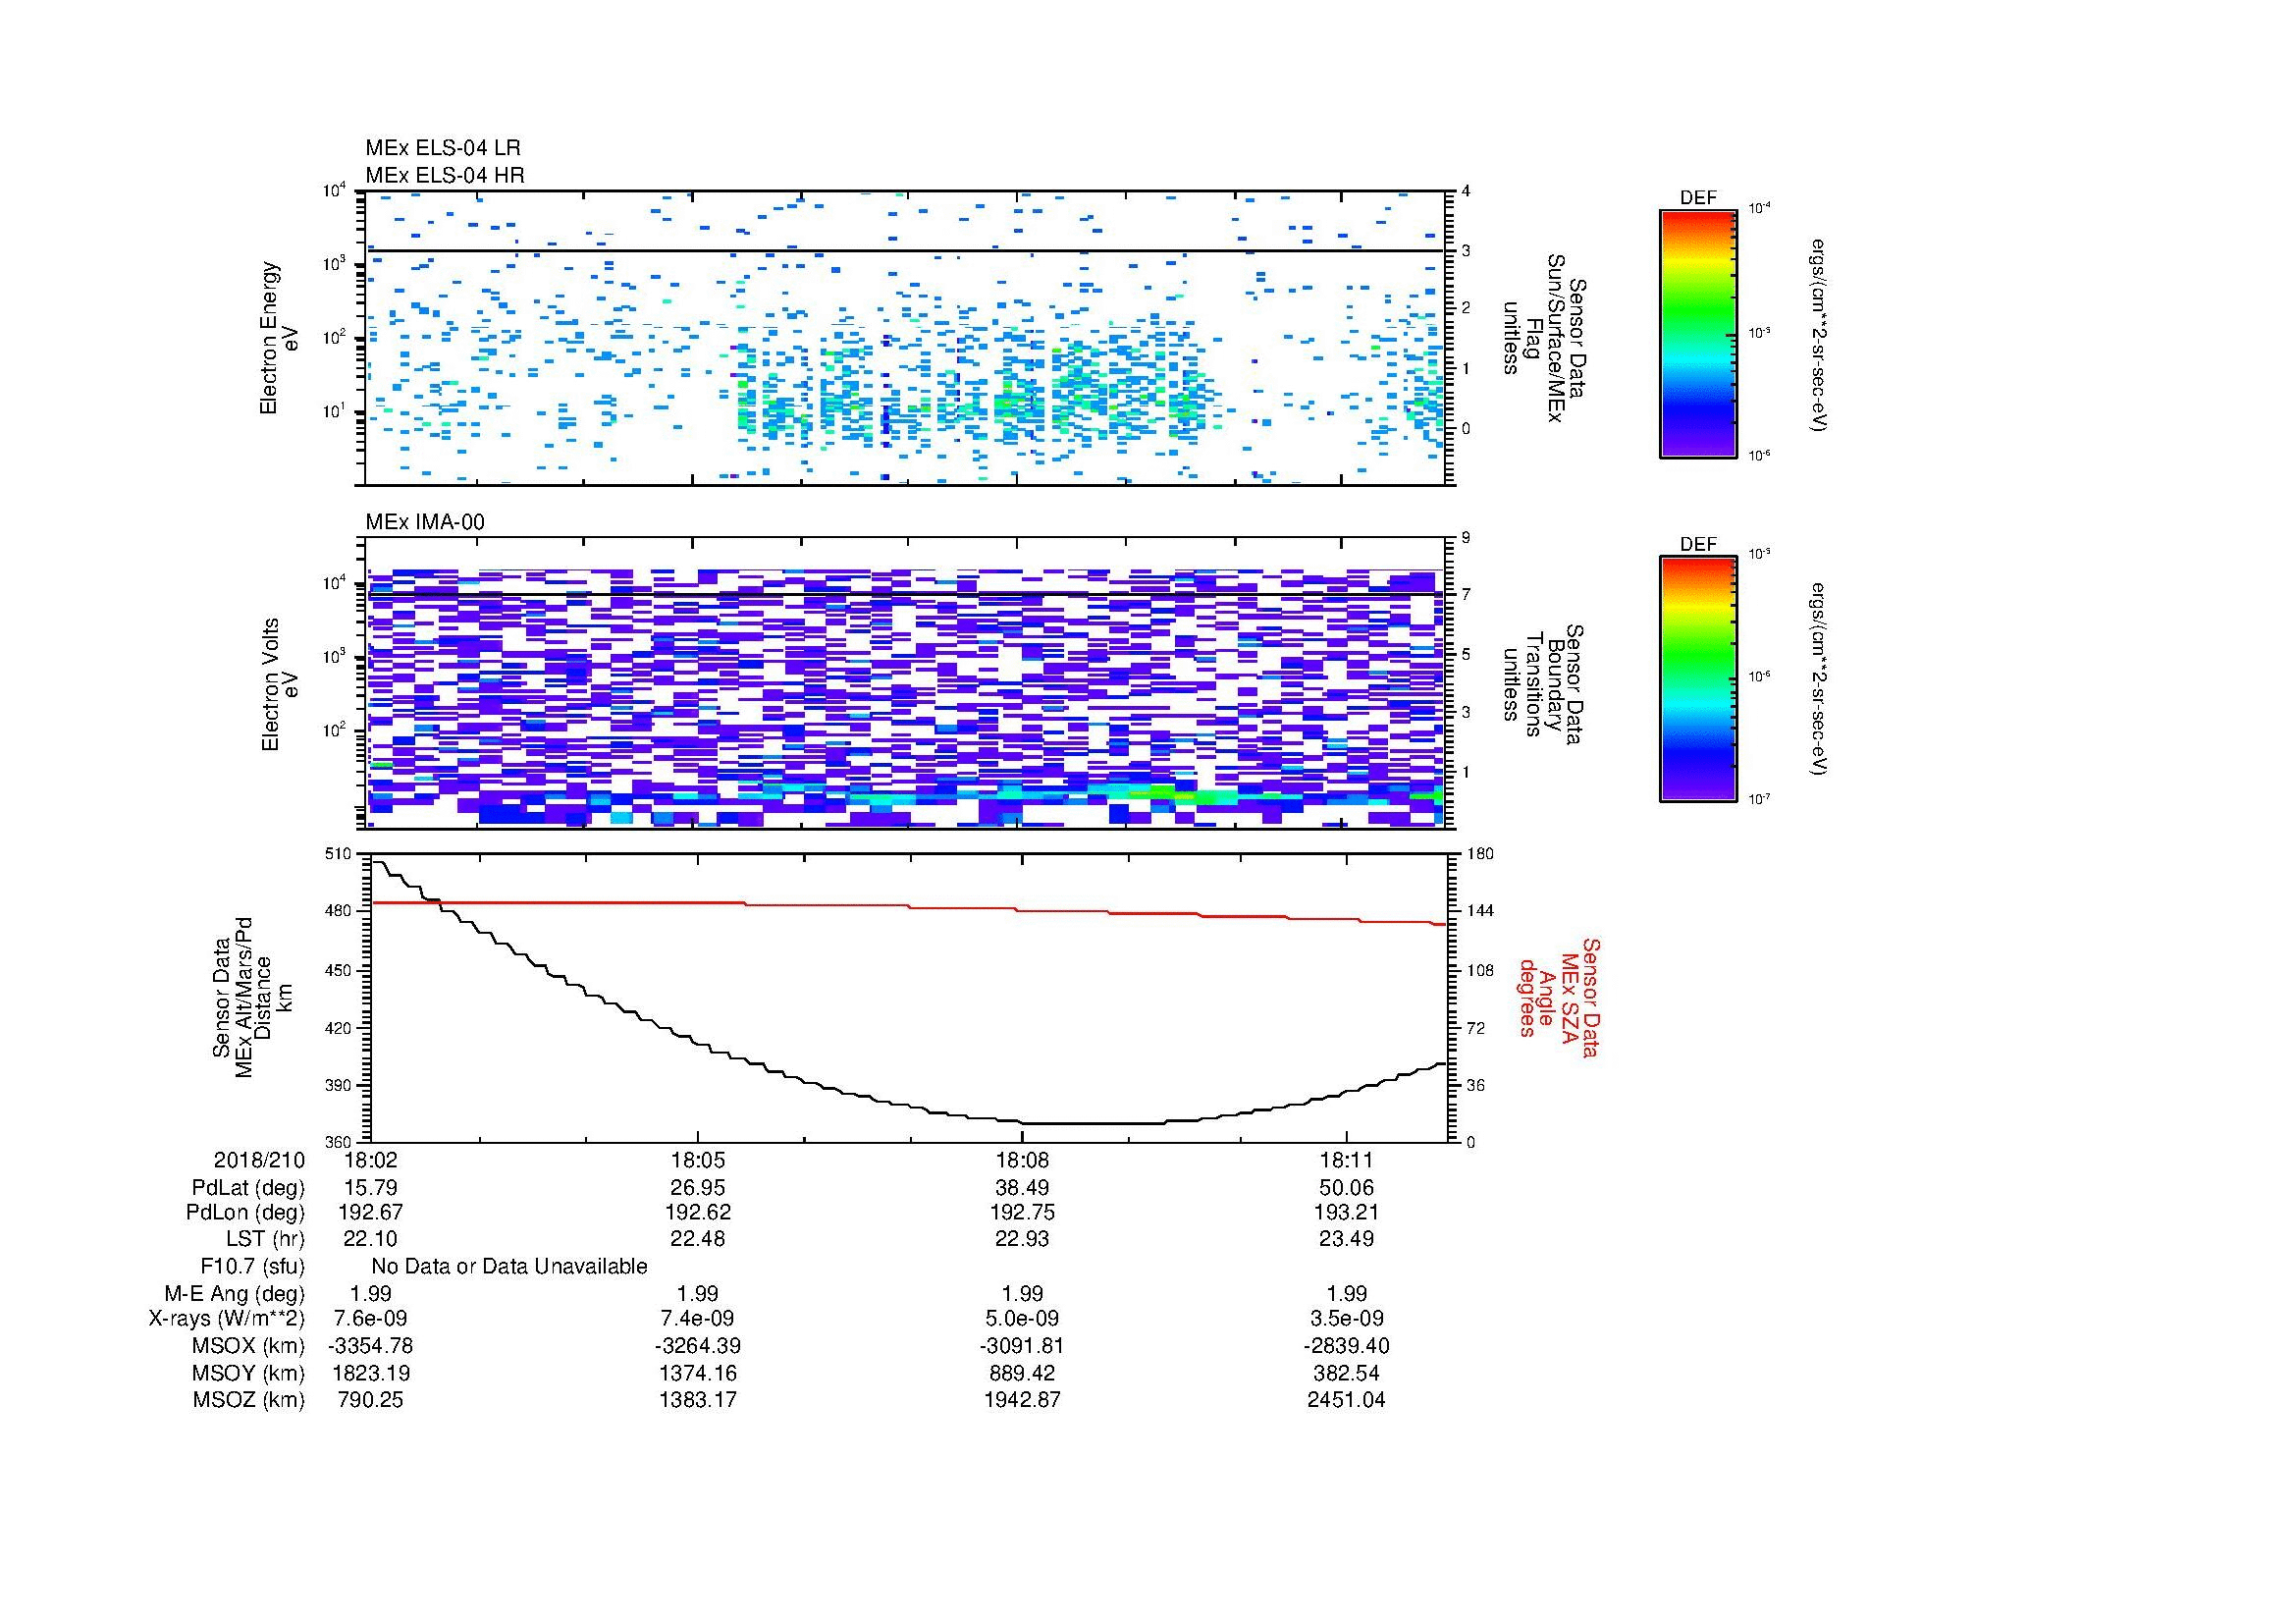Click the 'MEx ELS-04 LR' panel title
2296x1623 pixels.
443,148
